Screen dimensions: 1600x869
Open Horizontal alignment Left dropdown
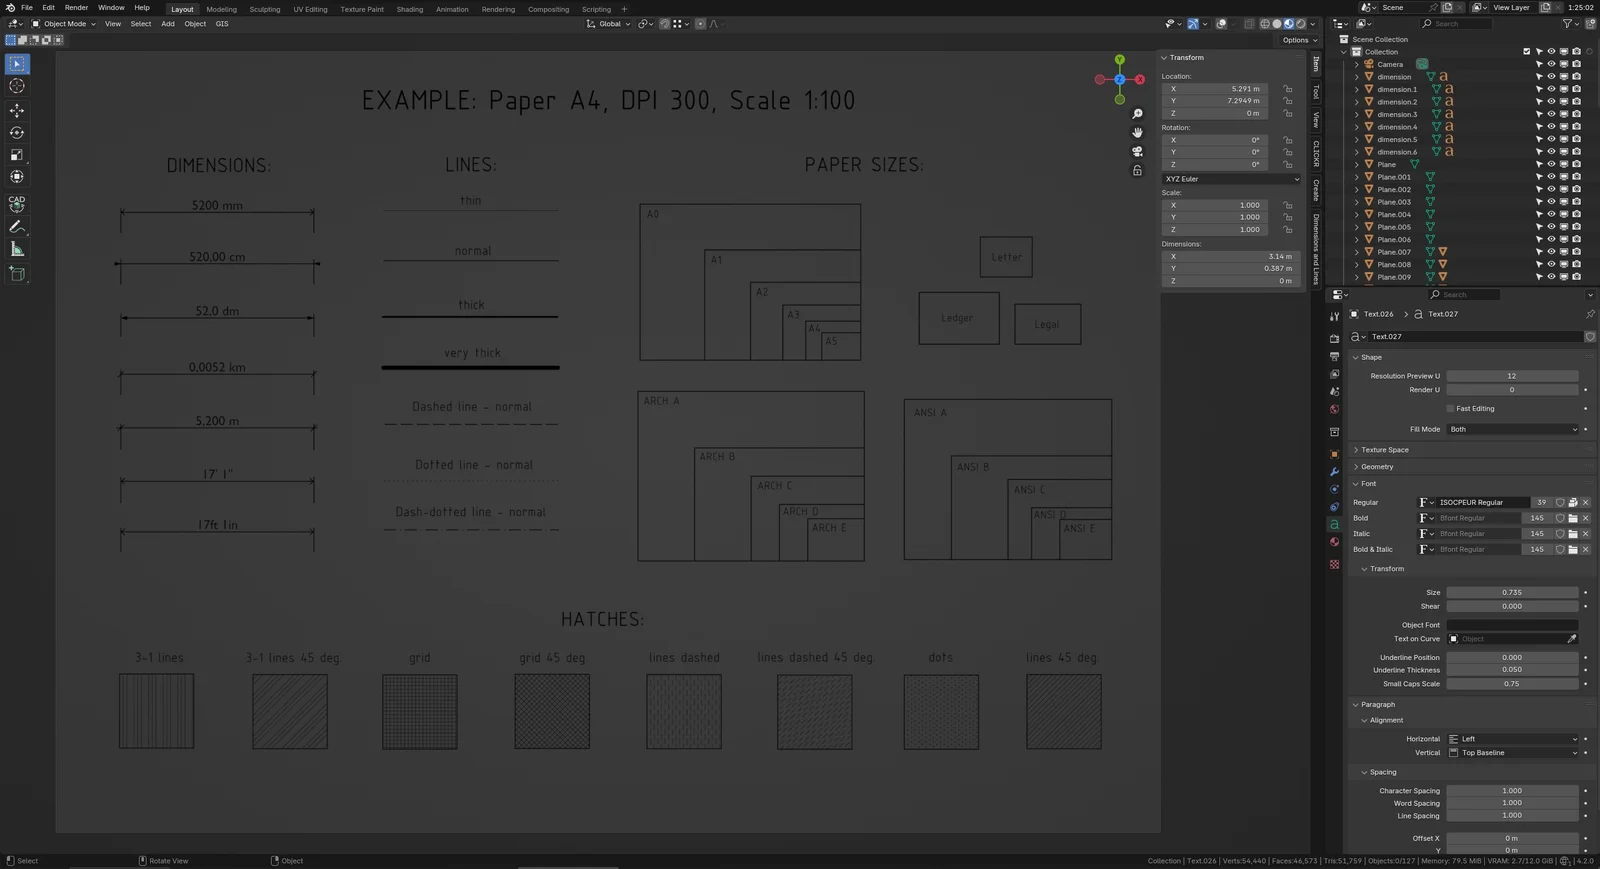1513,739
